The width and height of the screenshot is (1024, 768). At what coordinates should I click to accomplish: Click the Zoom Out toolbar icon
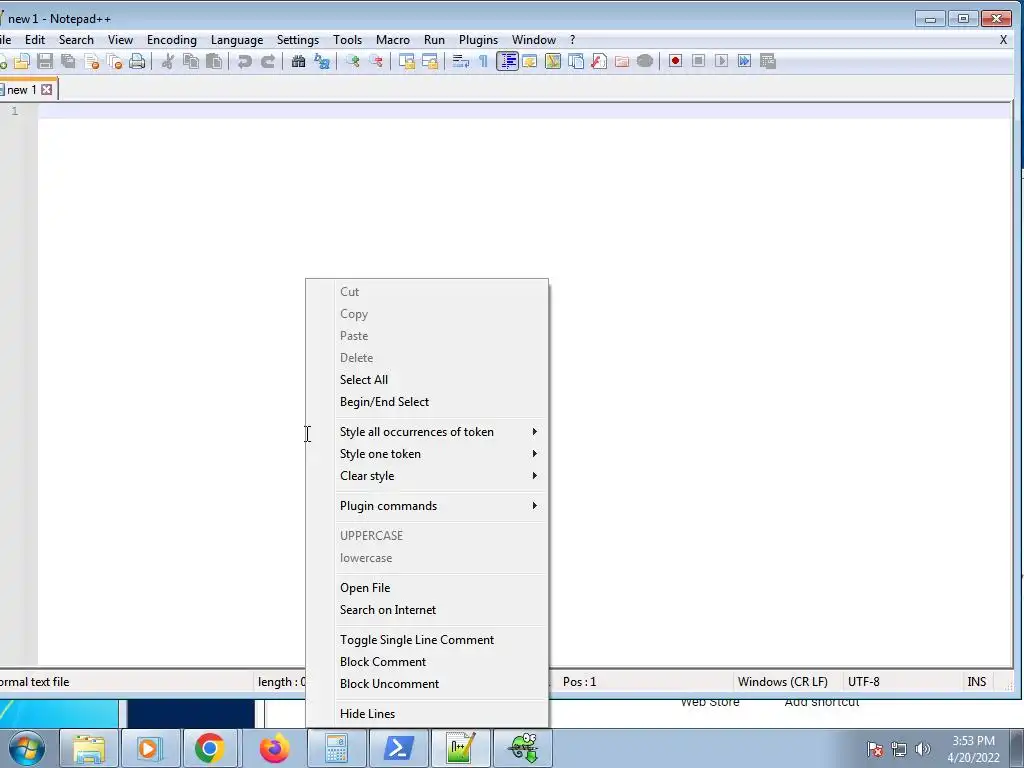point(376,61)
